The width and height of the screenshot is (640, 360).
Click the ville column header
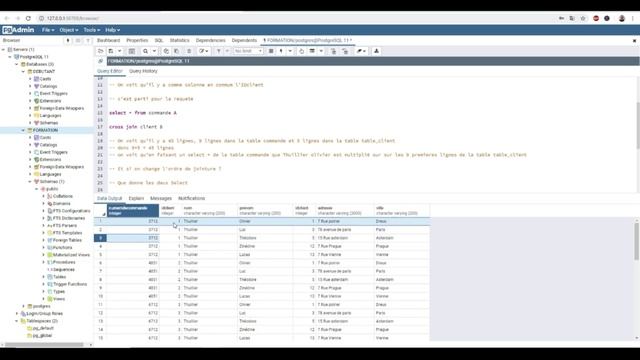point(402,211)
